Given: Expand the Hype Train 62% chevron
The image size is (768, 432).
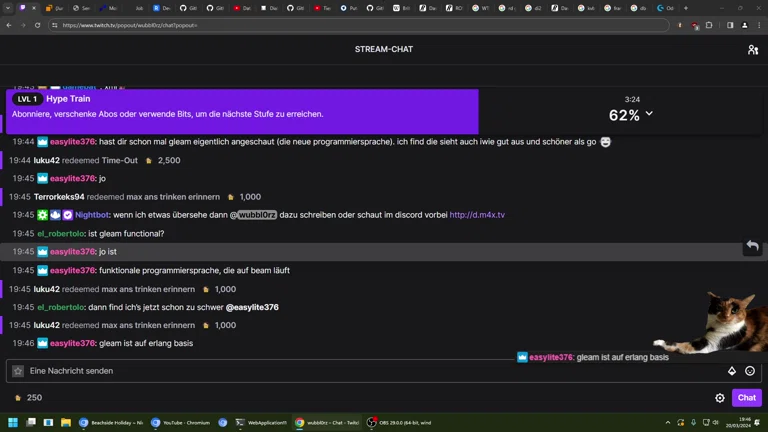Looking at the screenshot, I should pos(649,113).
